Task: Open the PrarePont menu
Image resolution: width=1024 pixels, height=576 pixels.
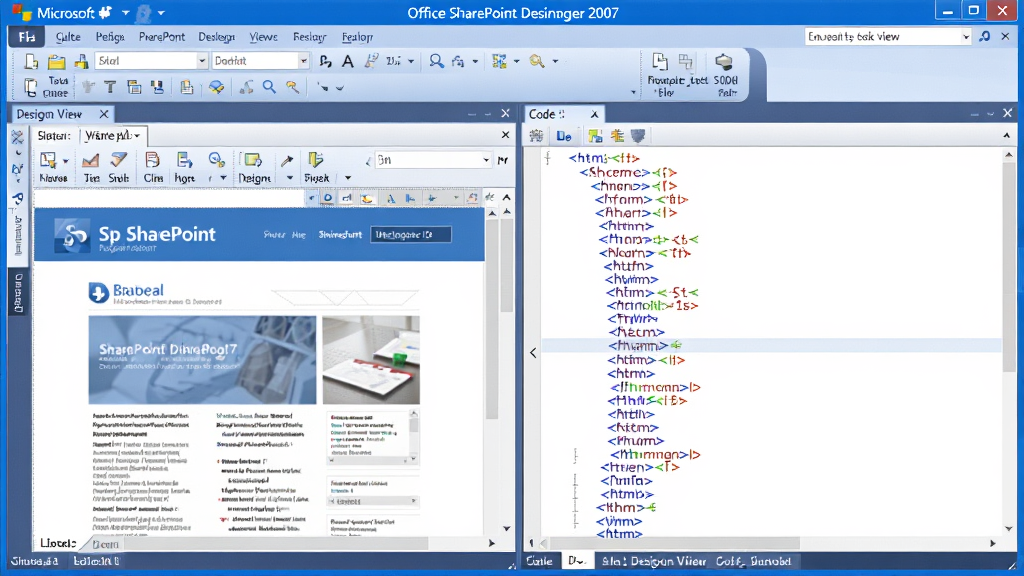Action: coord(161,37)
